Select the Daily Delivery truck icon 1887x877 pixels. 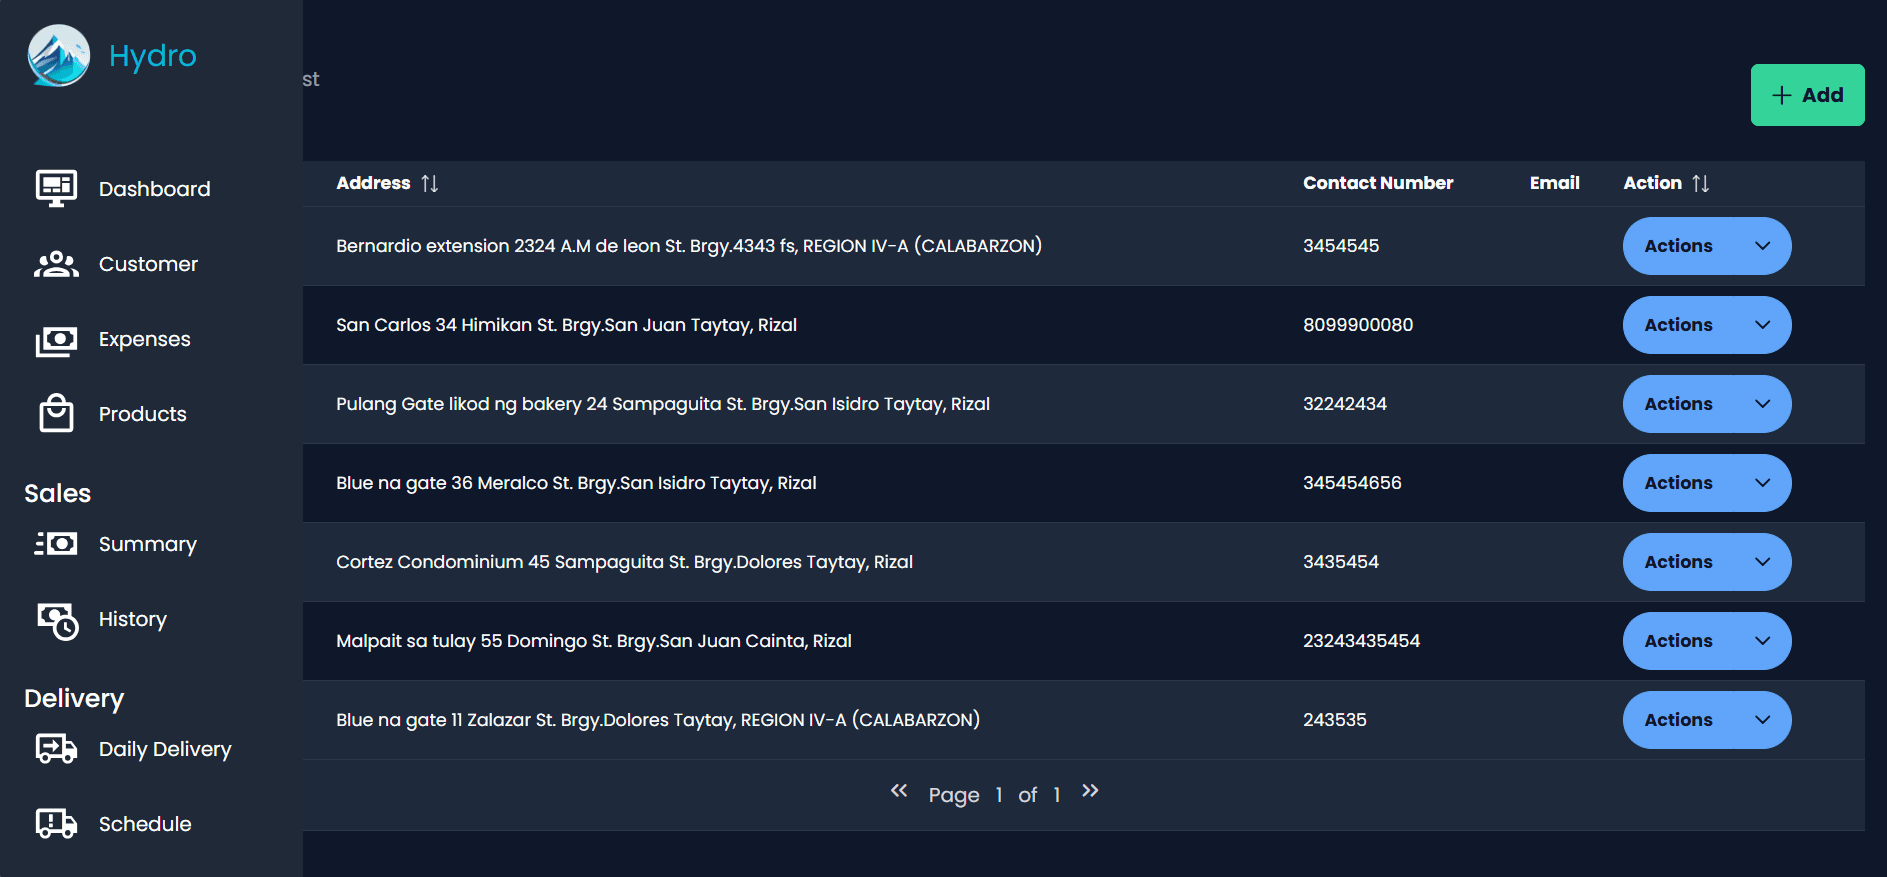[x=56, y=748]
